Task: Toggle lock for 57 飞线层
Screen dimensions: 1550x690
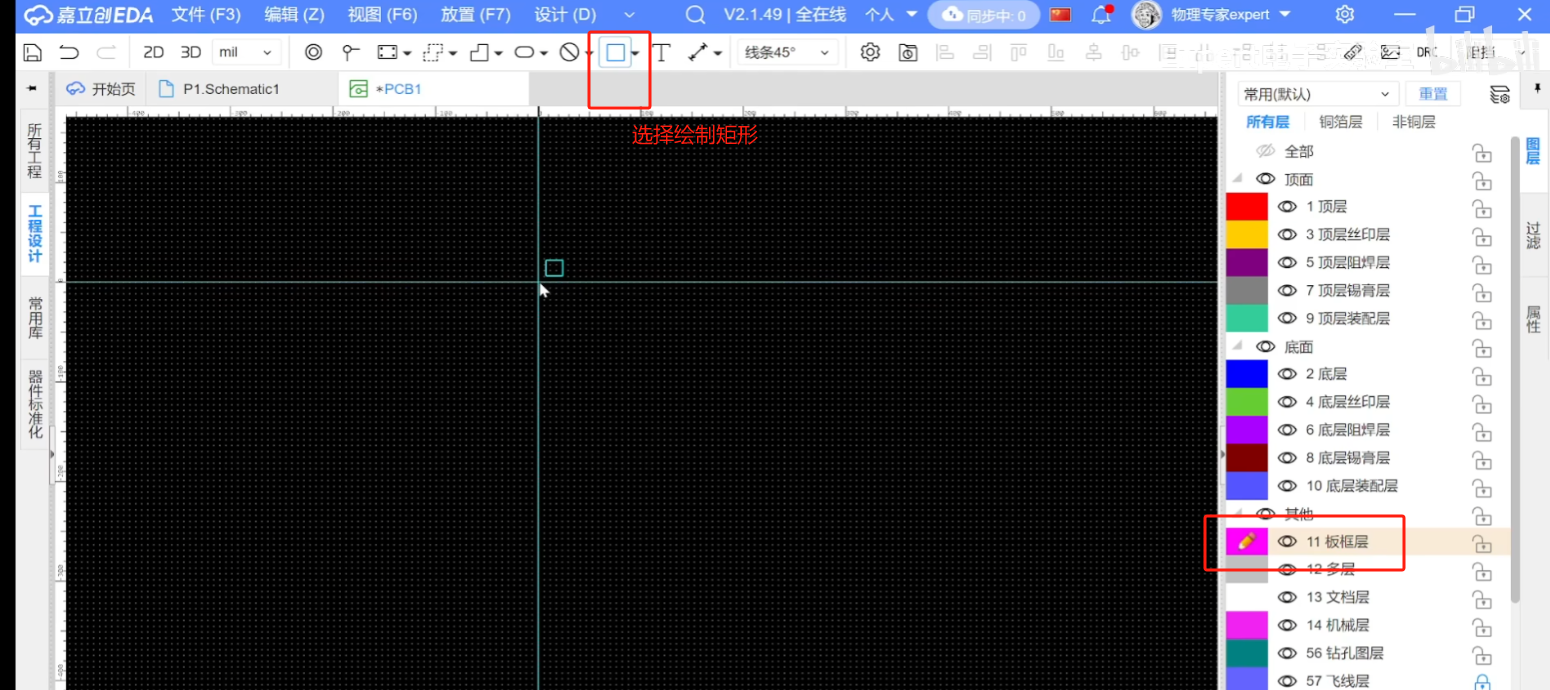Action: [x=1482, y=681]
